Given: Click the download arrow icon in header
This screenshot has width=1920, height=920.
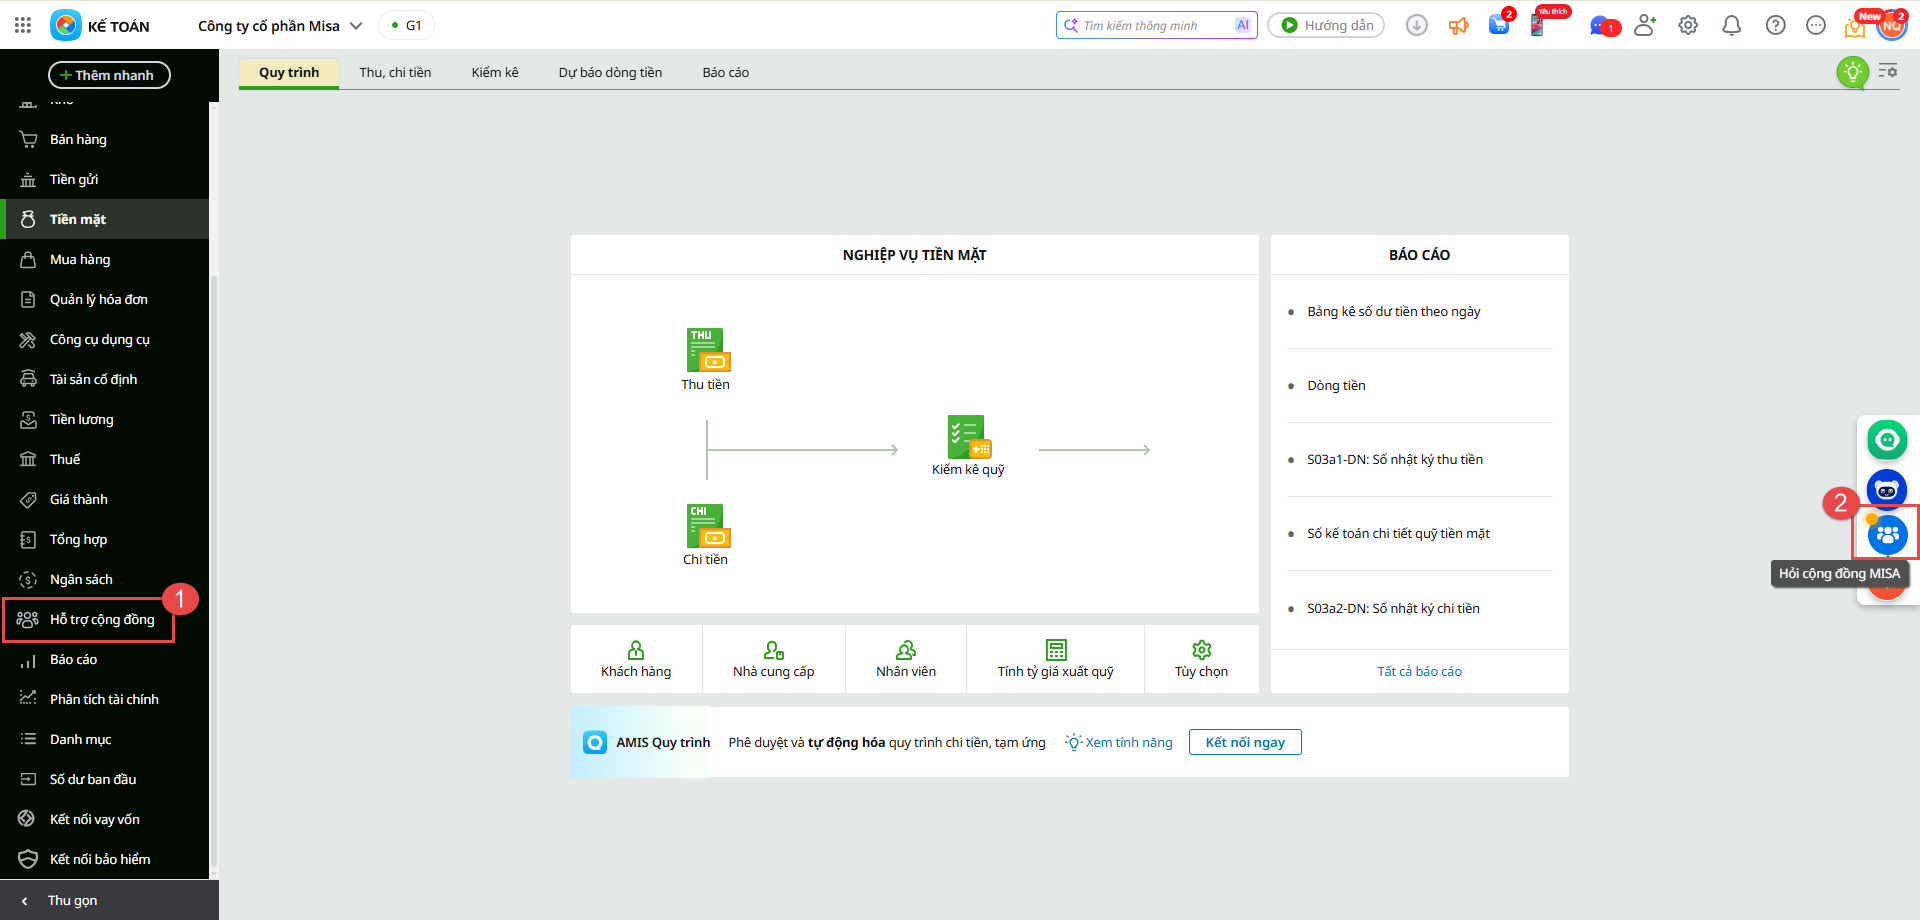Looking at the screenshot, I should [1417, 25].
